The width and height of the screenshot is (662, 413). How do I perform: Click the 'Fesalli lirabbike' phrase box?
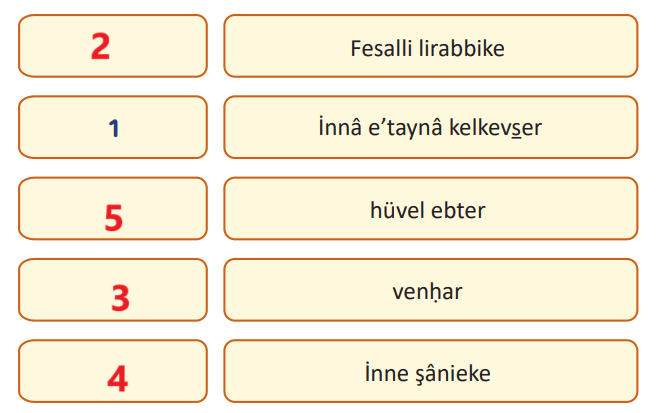[430, 46]
